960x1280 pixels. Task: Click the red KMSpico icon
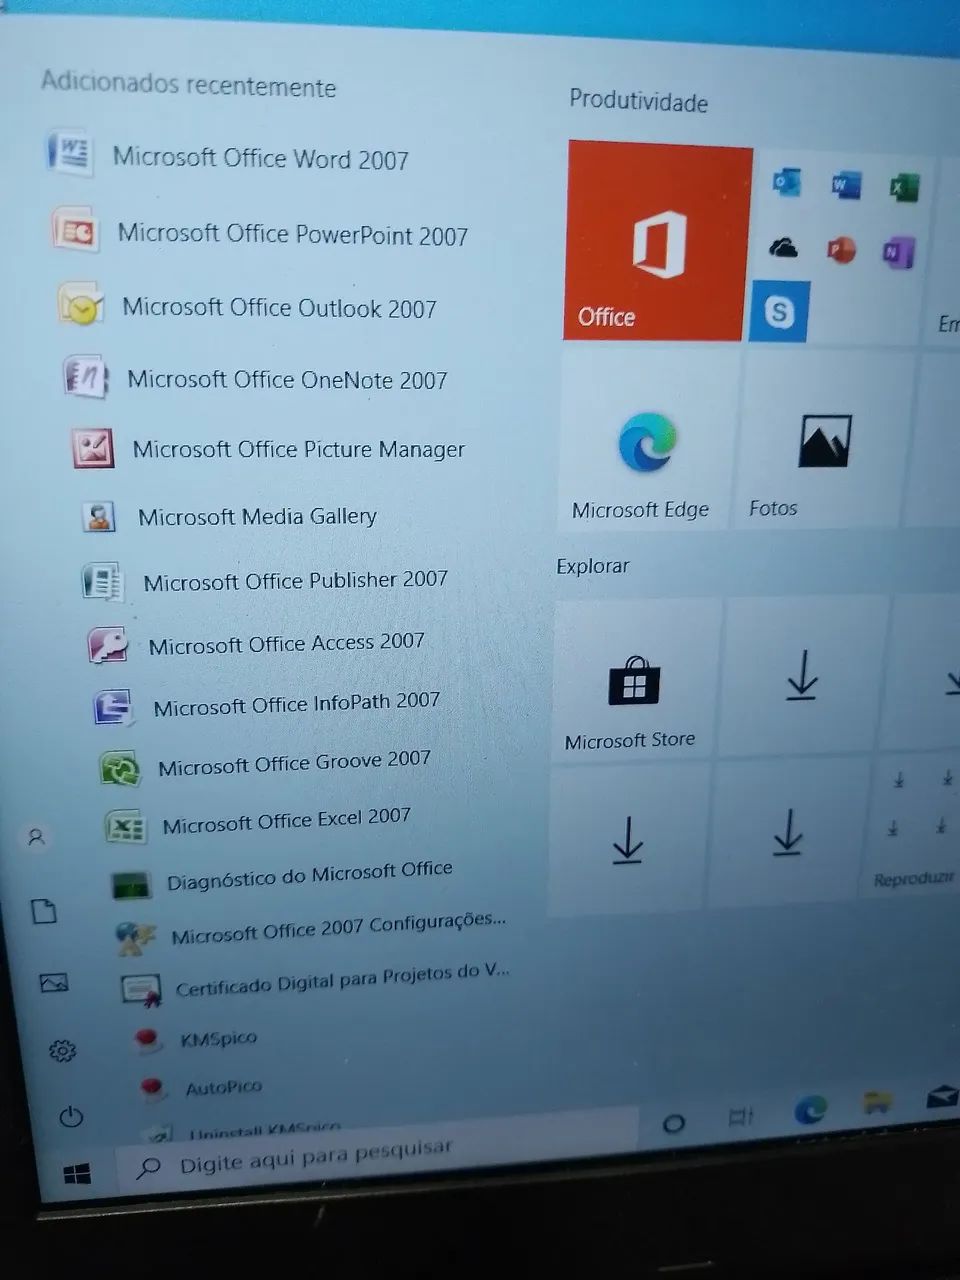[x=149, y=1041]
